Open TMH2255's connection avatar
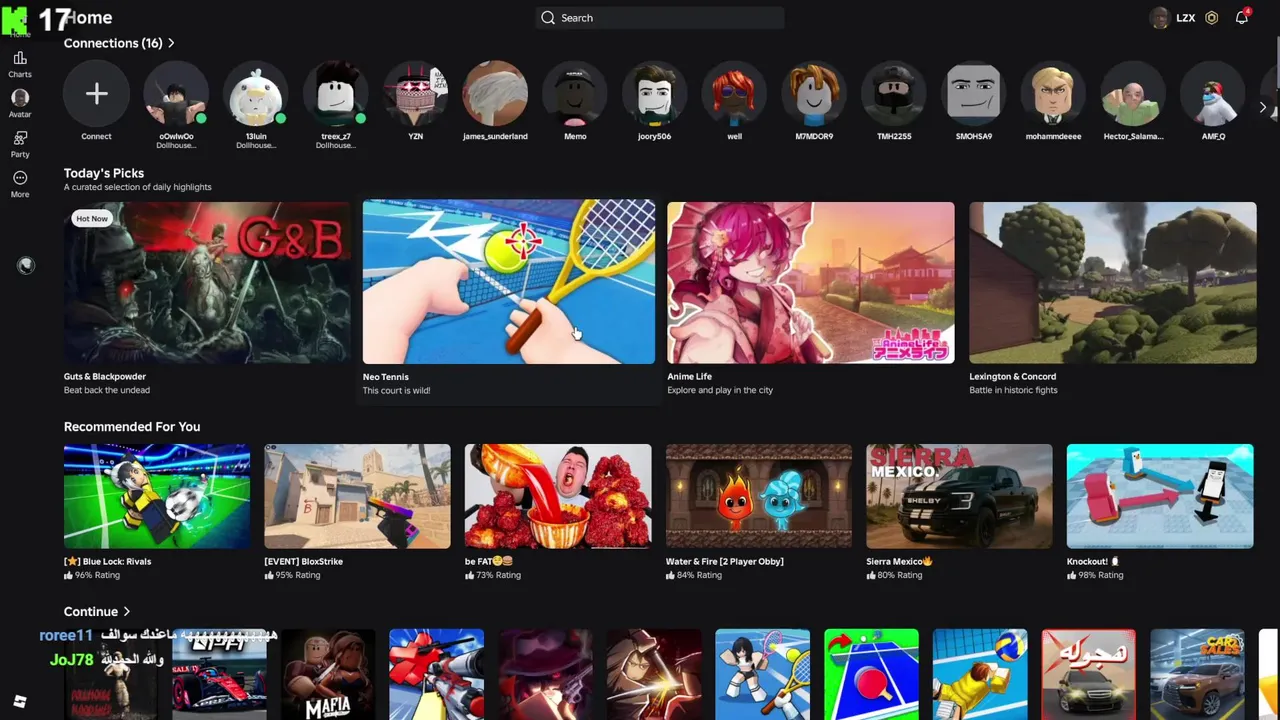The height and width of the screenshot is (720, 1280). pos(894,94)
